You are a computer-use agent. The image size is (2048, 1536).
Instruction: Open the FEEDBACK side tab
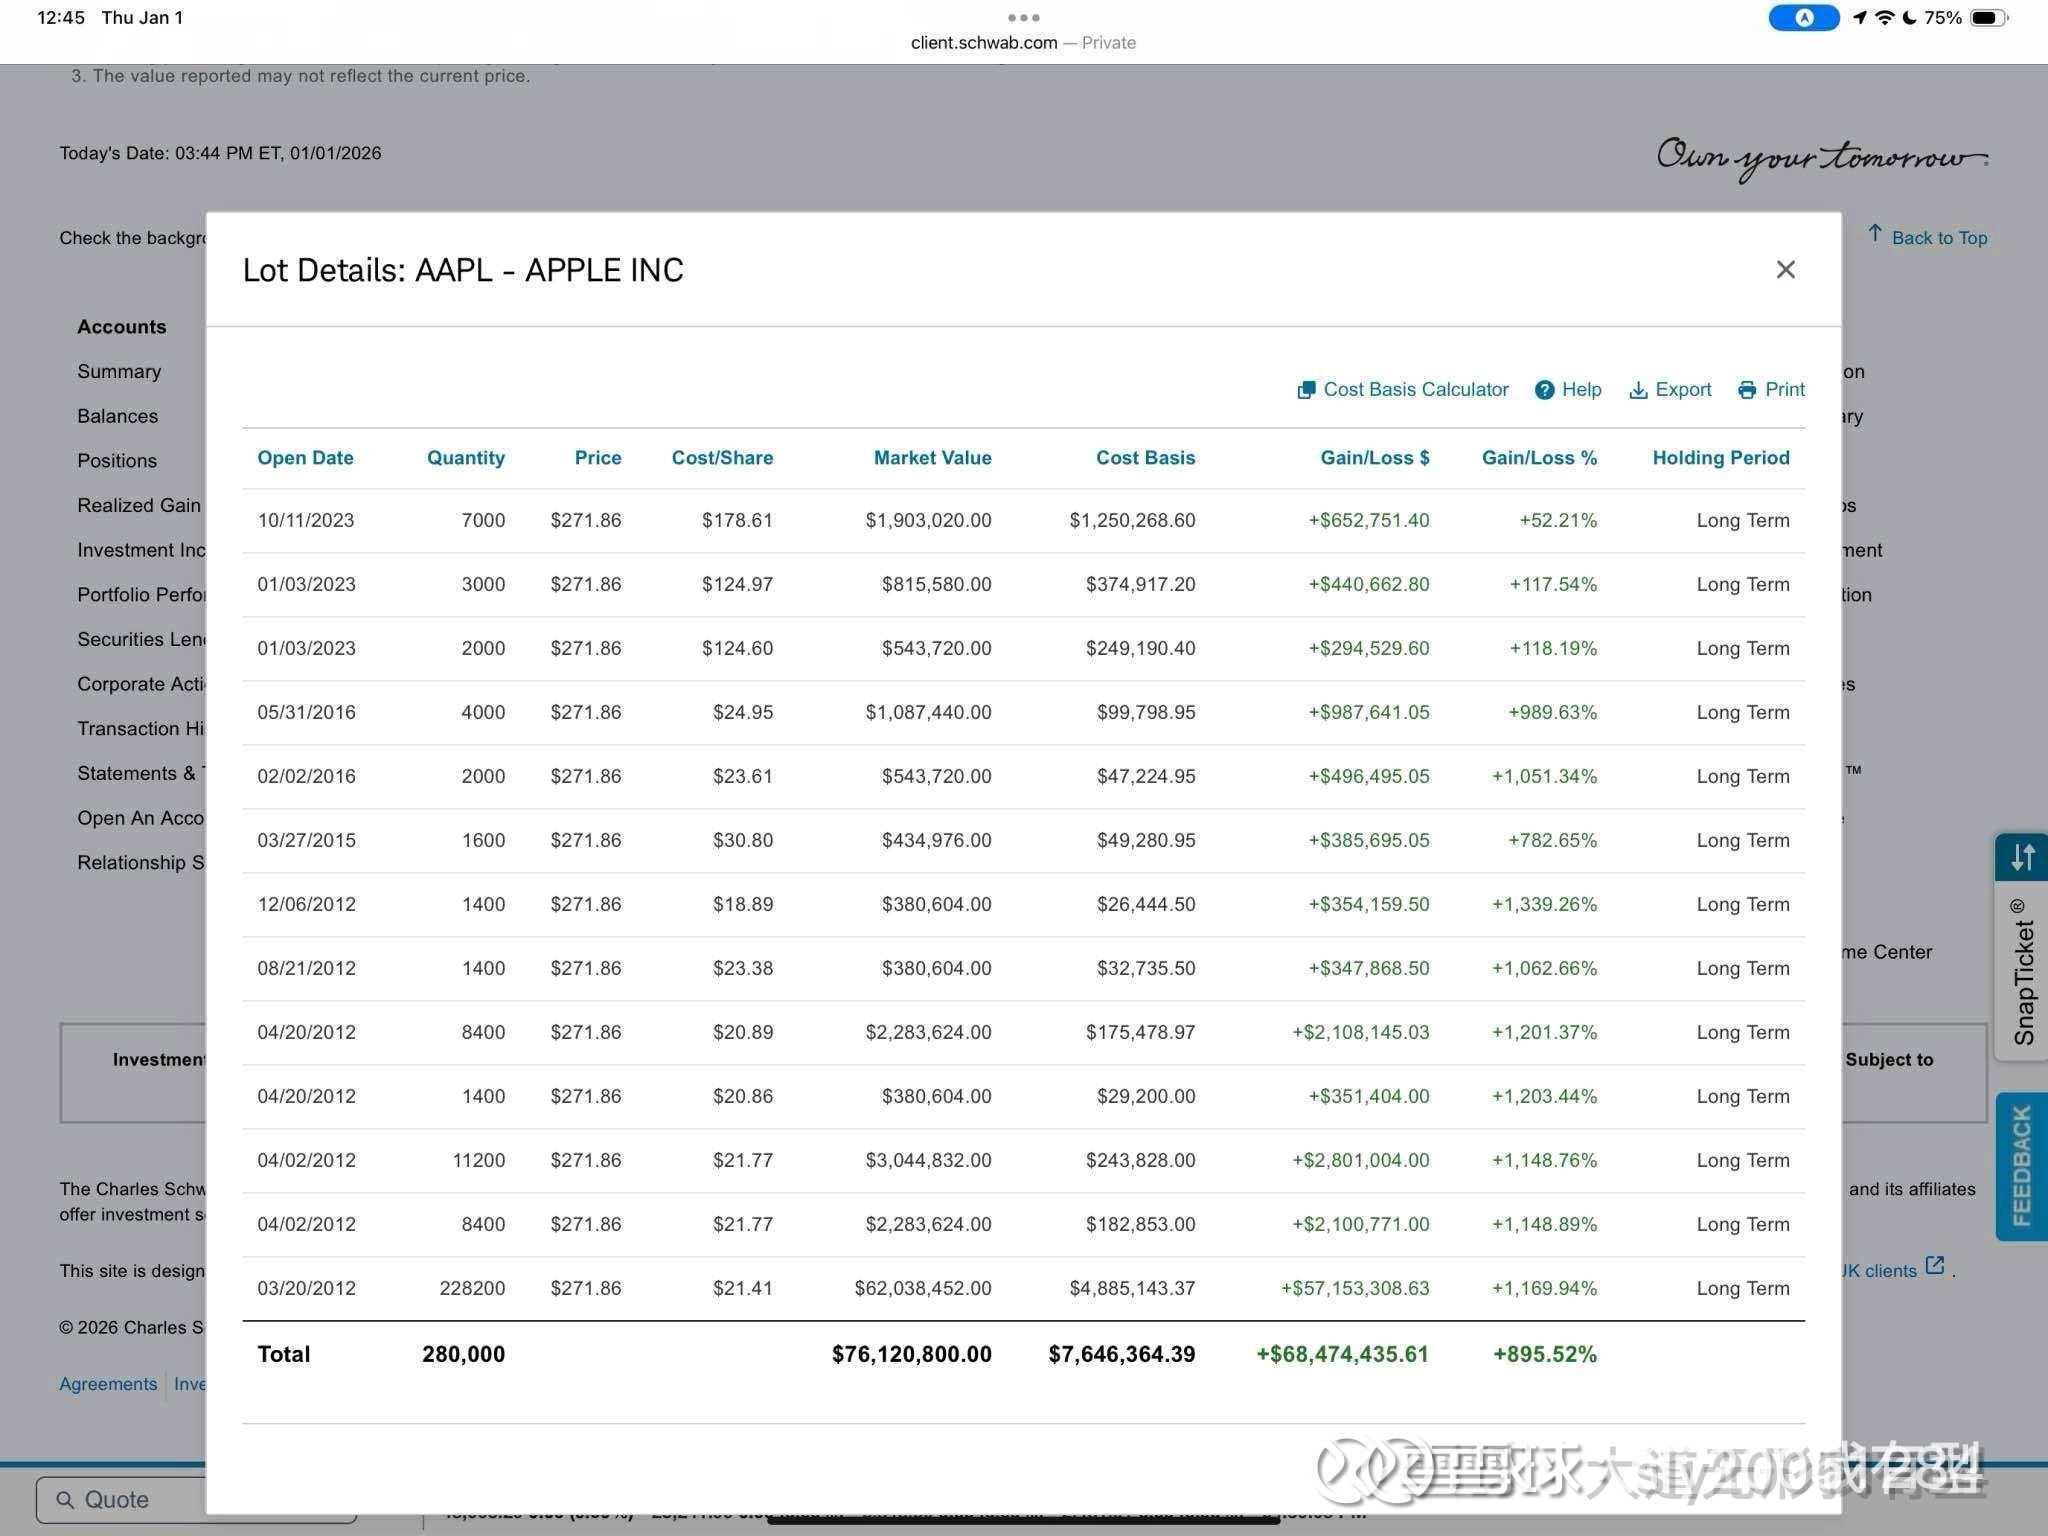(2021, 1166)
